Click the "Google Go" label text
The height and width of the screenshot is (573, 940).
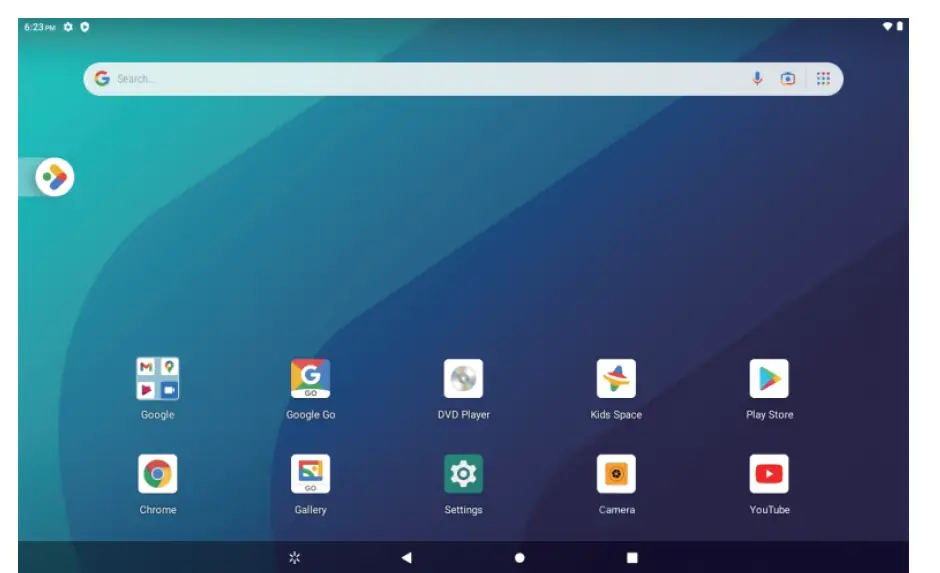311,415
